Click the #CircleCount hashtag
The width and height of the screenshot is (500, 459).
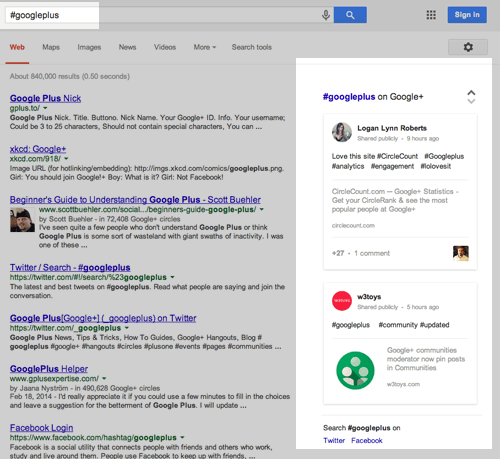397,156
